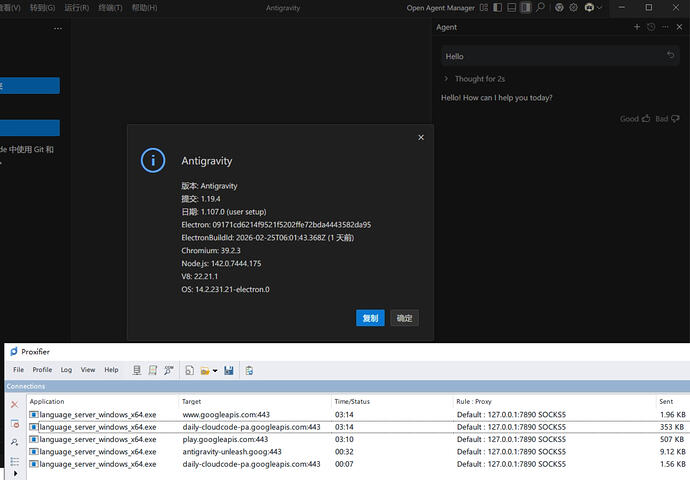Click Proxifier's clipboard refresh toolbar icon
The width and height of the screenshot is (690, 480).
(x=249, y=370)
